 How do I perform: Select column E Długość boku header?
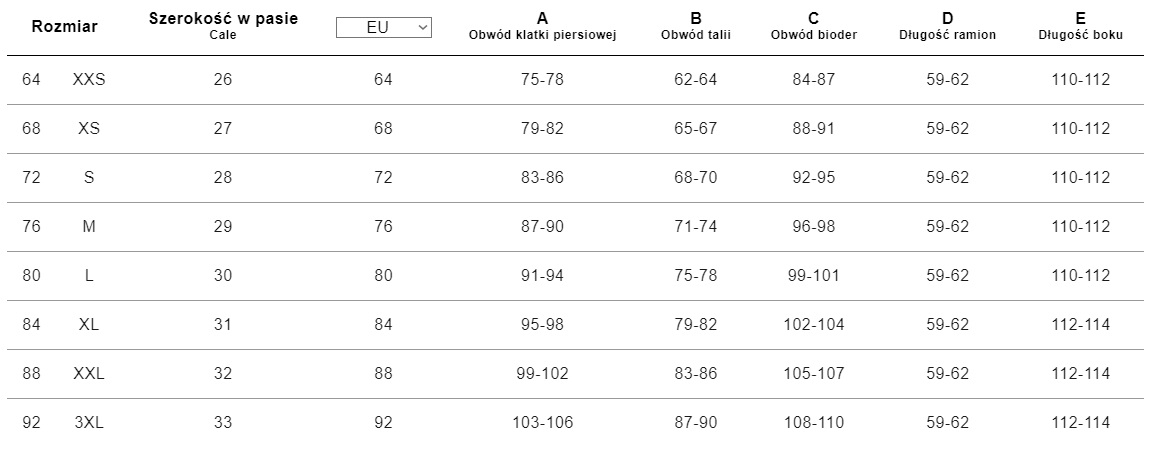(1080, 26)
